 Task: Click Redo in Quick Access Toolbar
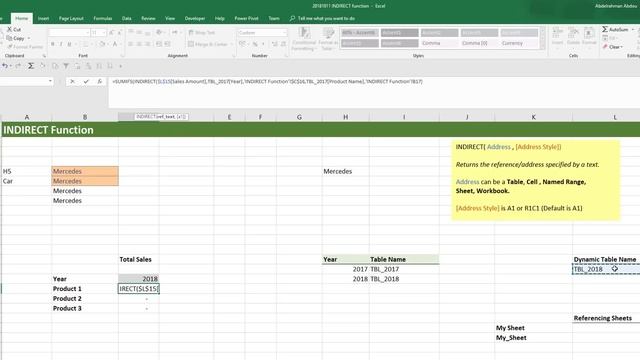coord(18,66)
